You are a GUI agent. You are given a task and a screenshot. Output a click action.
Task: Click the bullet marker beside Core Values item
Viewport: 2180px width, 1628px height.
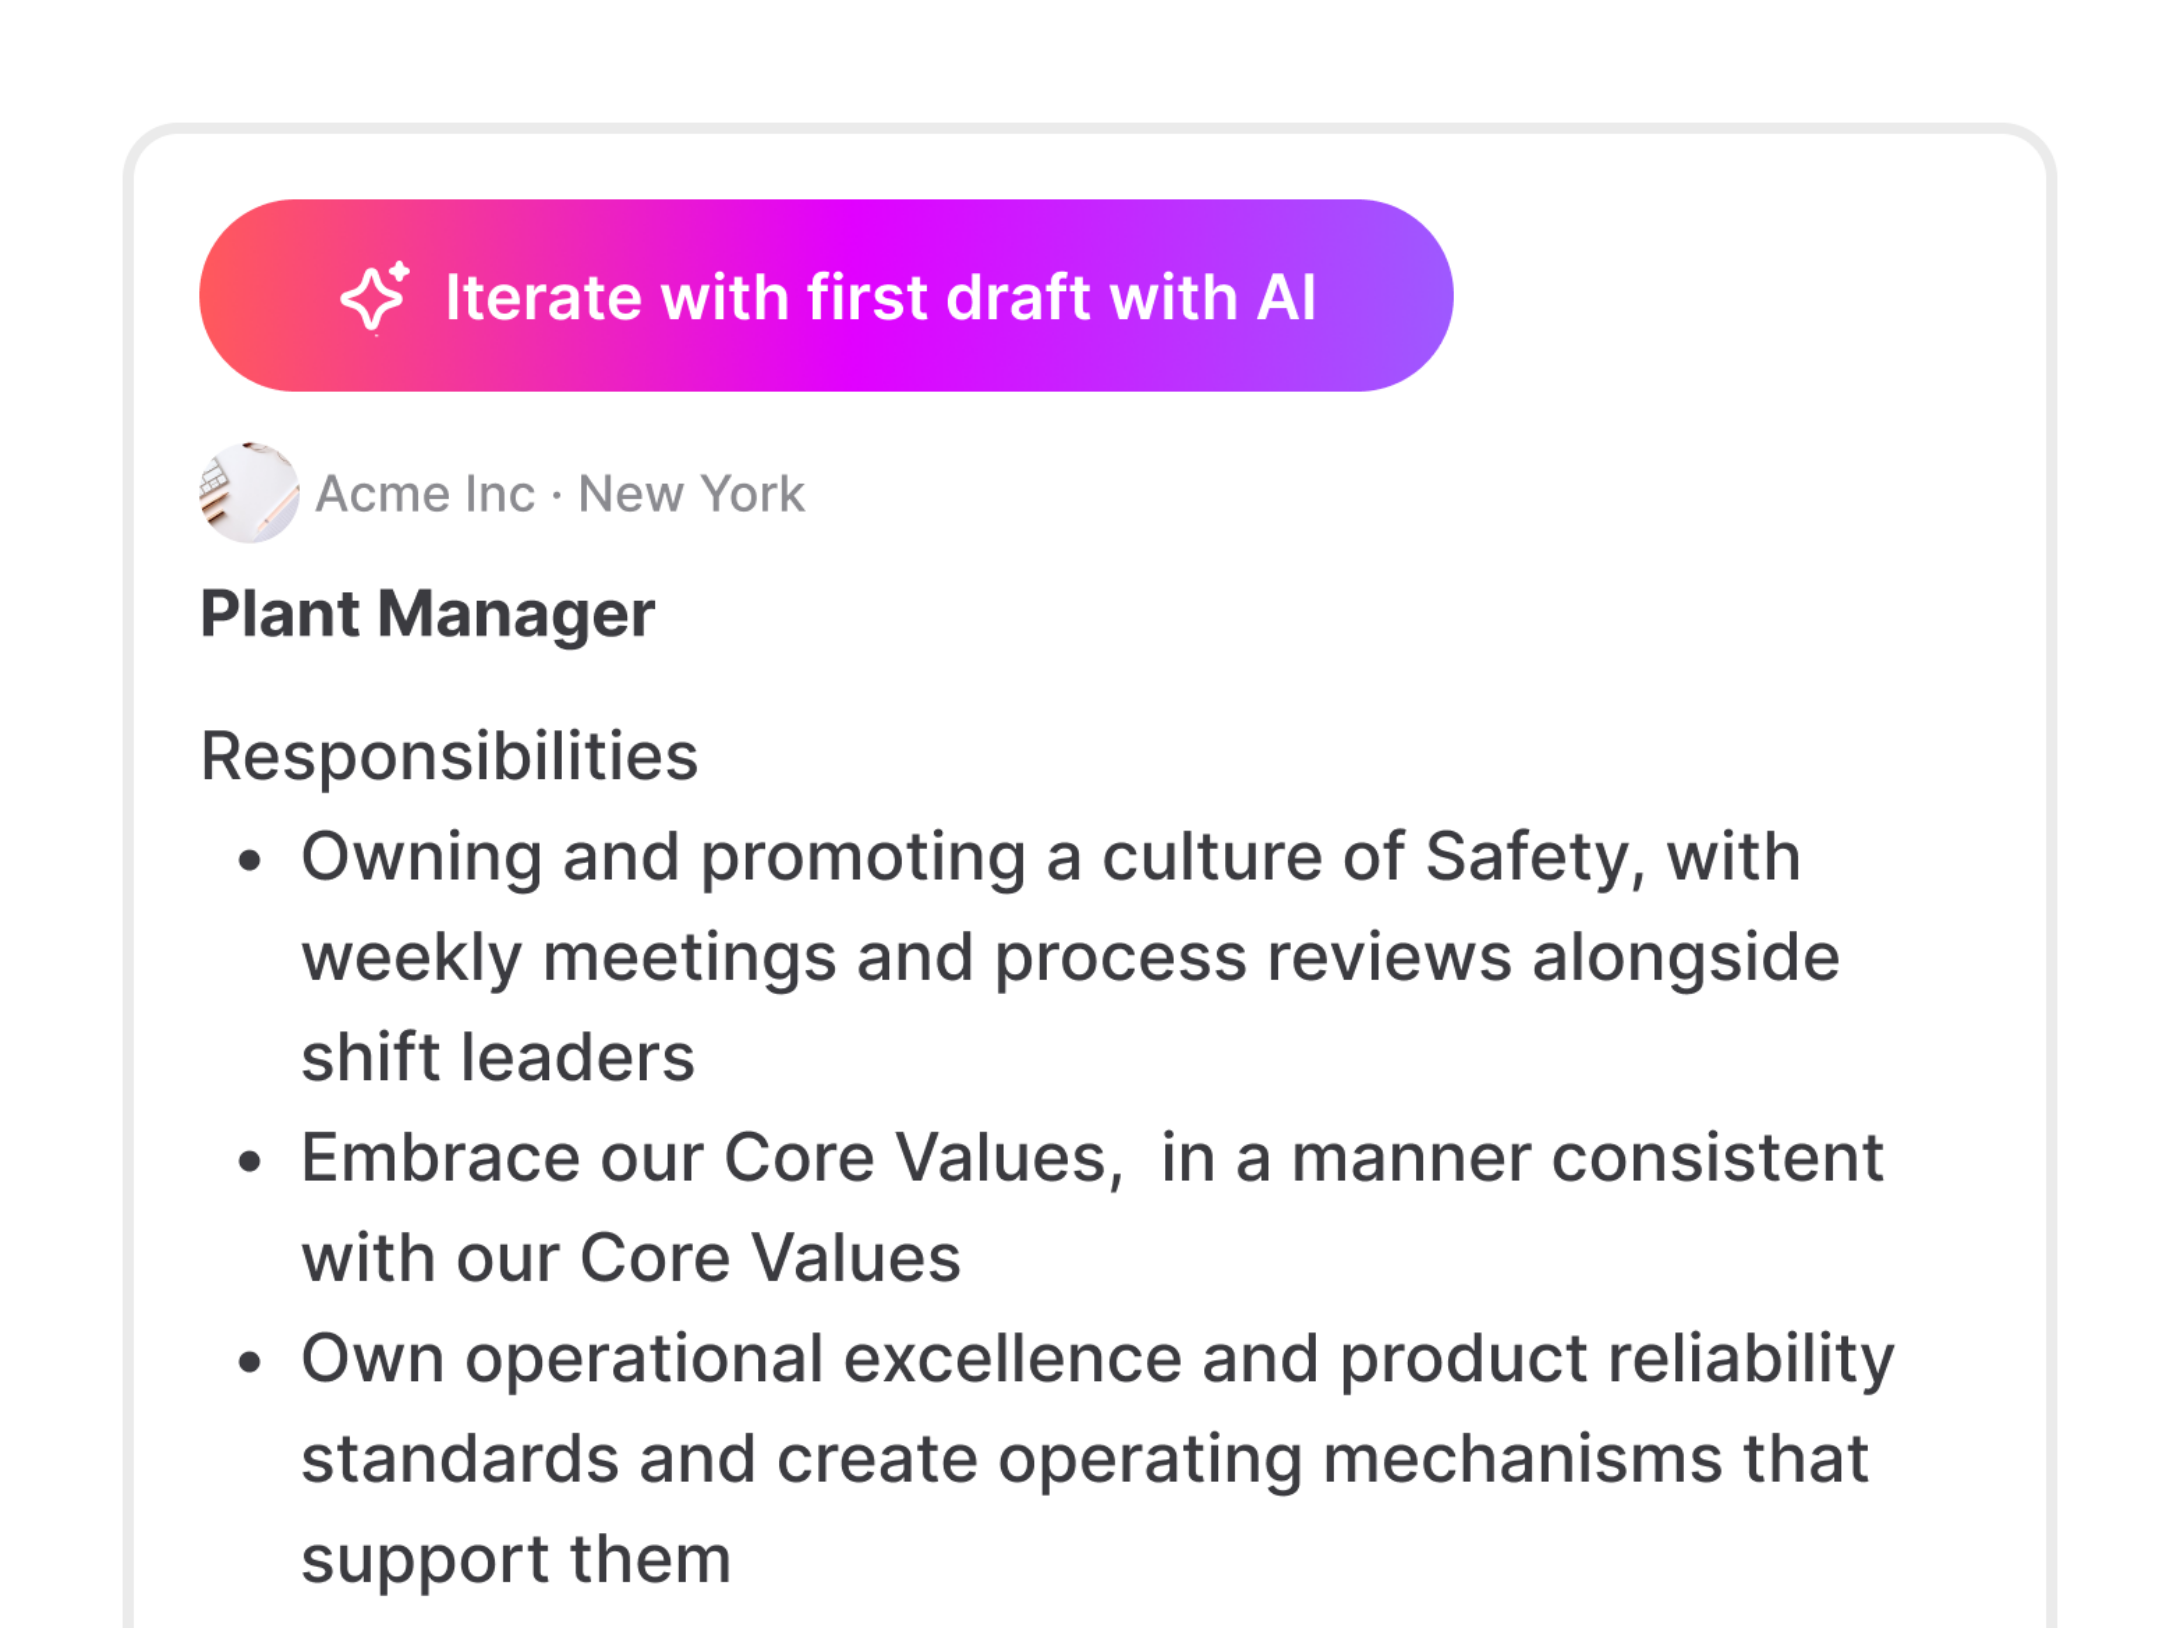point(249,1160)
